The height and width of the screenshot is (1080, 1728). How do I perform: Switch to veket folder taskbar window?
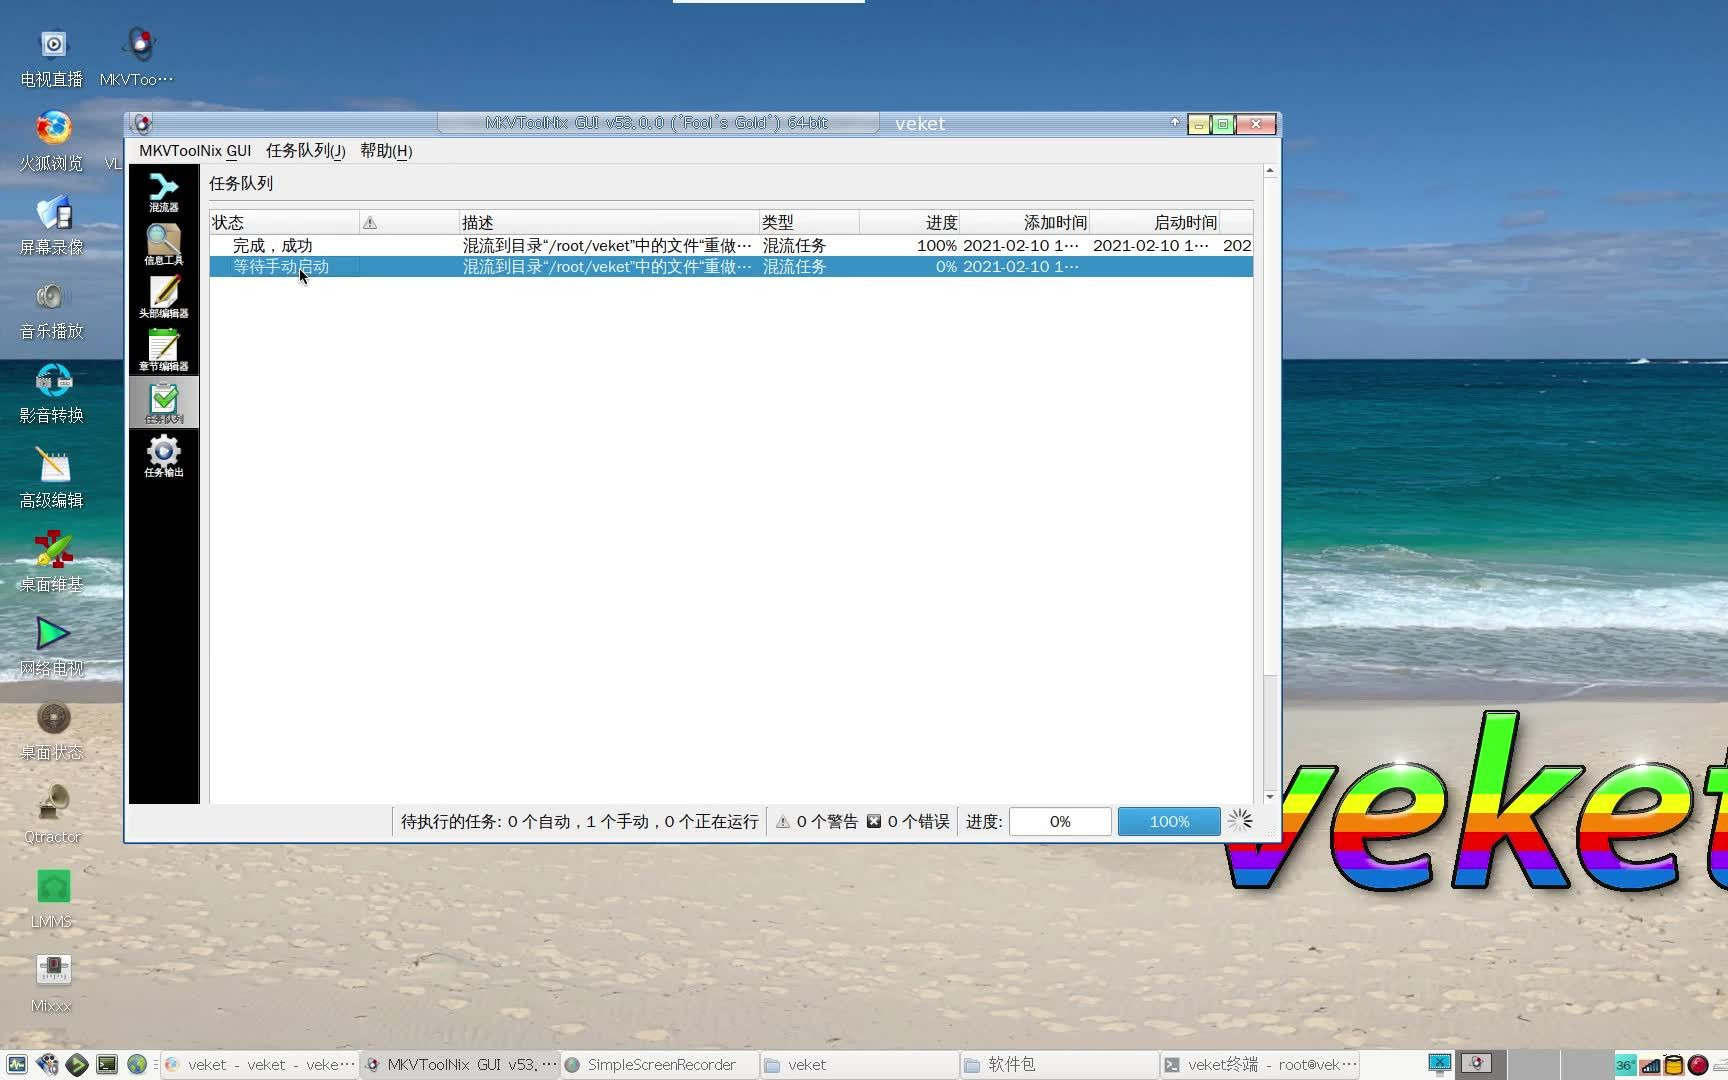click(860, 1065)
